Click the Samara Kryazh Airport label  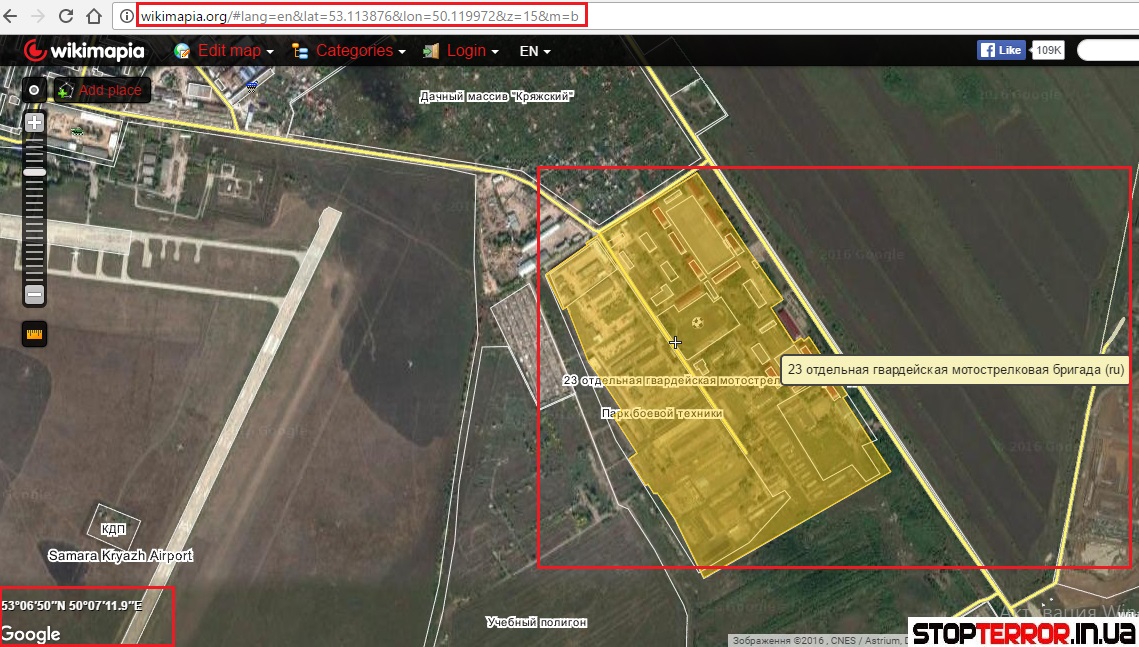click(x=120, y=555)
